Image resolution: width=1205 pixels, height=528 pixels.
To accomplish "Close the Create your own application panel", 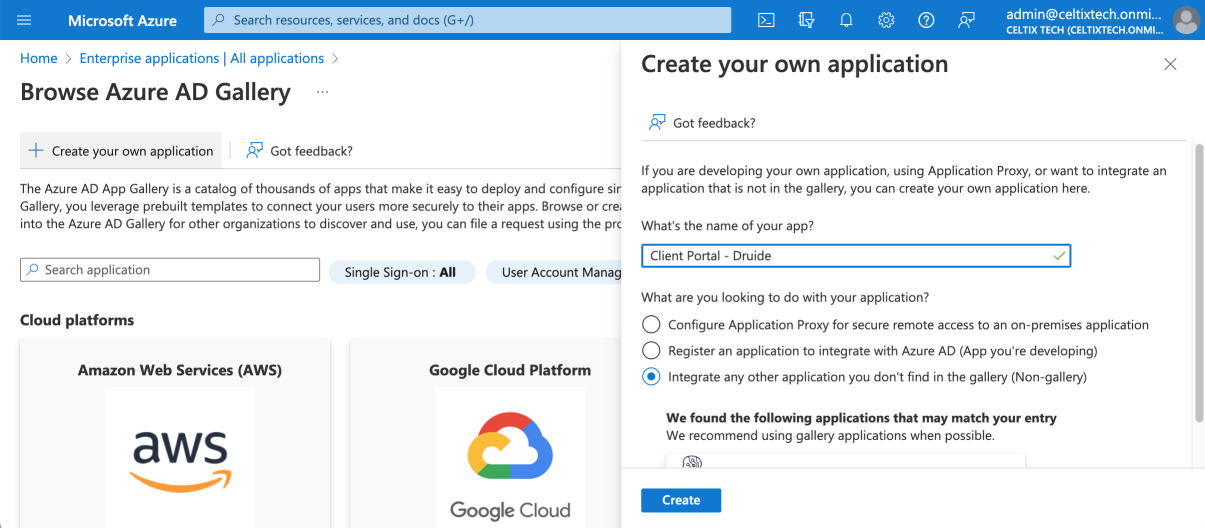I will point(1170,64).
